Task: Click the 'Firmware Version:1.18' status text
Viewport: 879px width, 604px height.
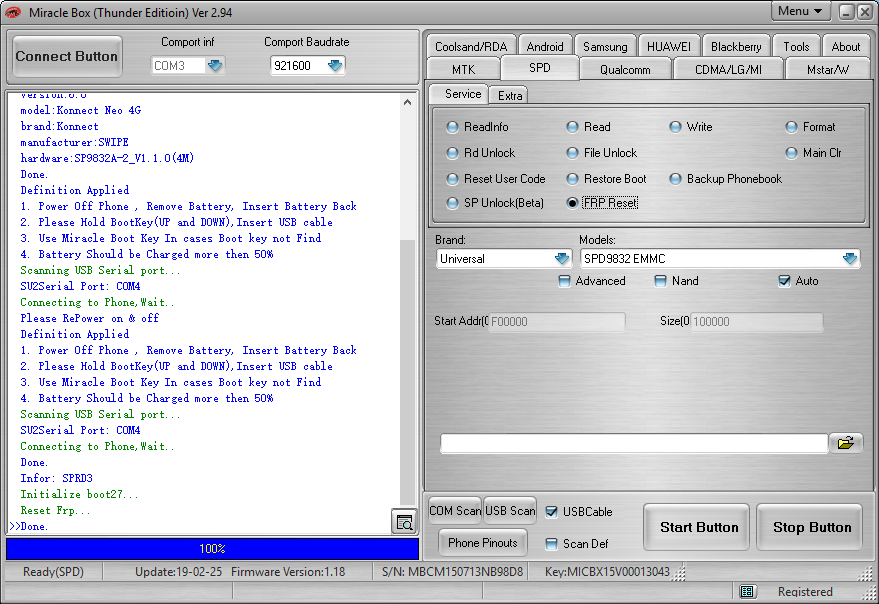Action: click(288, 571)
